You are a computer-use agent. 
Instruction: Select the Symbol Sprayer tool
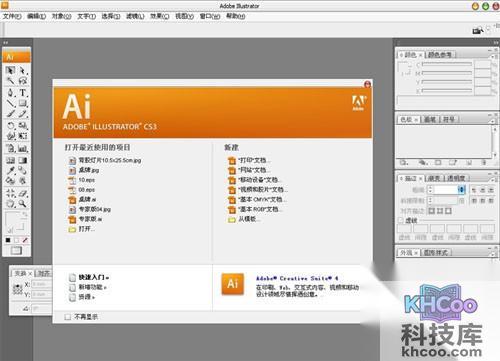[10, 148]
